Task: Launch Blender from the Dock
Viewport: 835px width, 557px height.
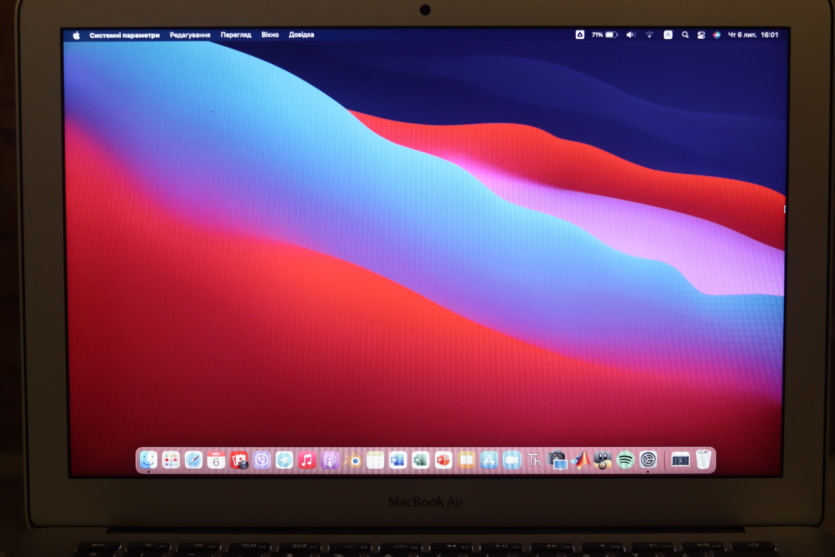Action: [353, 460]
